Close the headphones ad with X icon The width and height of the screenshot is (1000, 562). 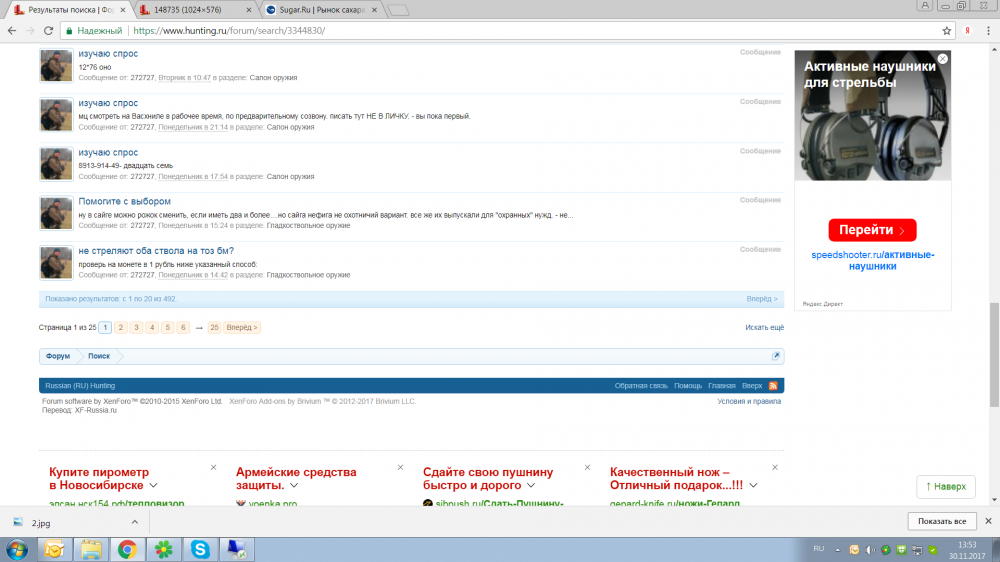click(942, 59)
